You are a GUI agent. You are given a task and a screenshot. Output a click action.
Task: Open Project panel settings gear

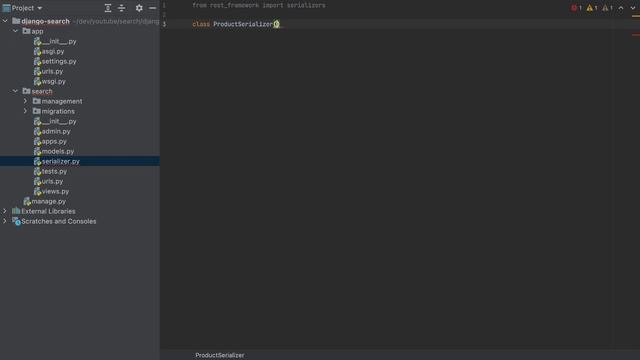point(139,8)
